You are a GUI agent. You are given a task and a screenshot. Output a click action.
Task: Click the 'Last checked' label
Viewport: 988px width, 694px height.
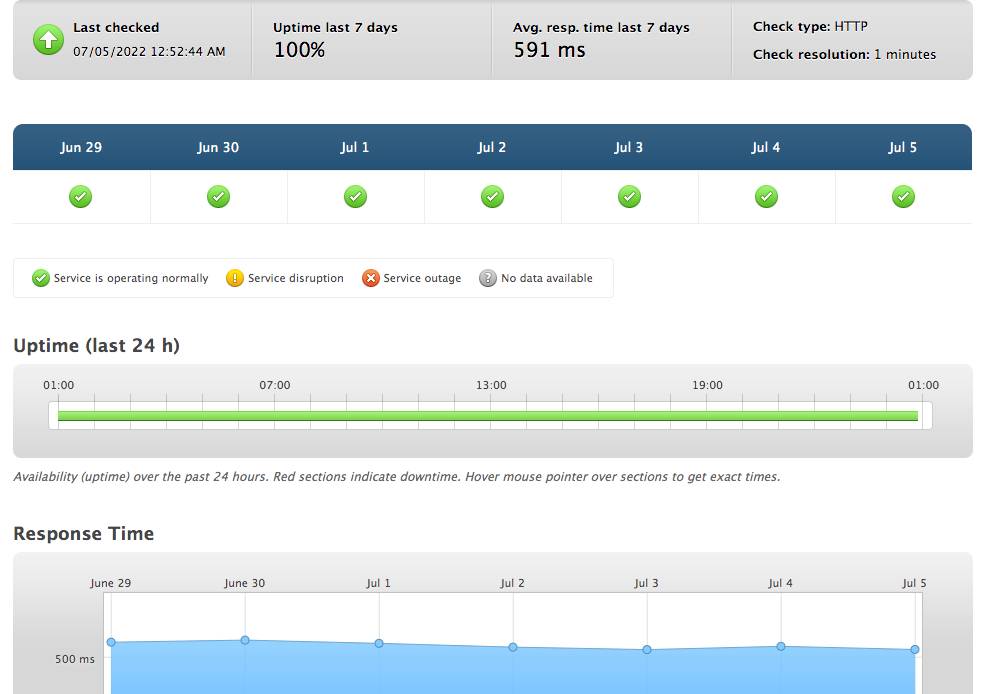[x=116, y=28]
